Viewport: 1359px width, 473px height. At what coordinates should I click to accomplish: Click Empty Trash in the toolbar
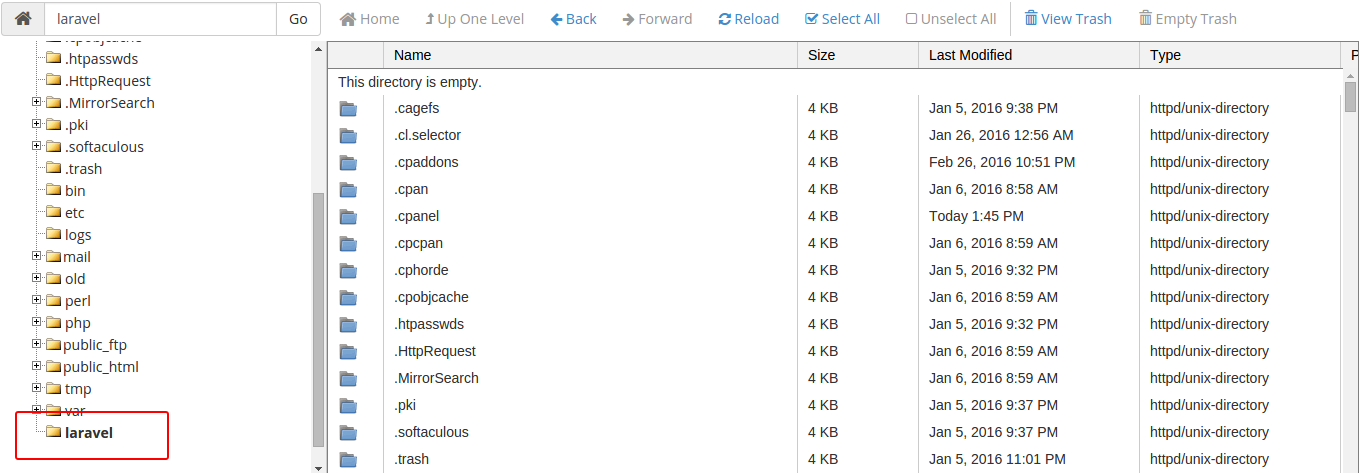click(x=1145, y=19)
